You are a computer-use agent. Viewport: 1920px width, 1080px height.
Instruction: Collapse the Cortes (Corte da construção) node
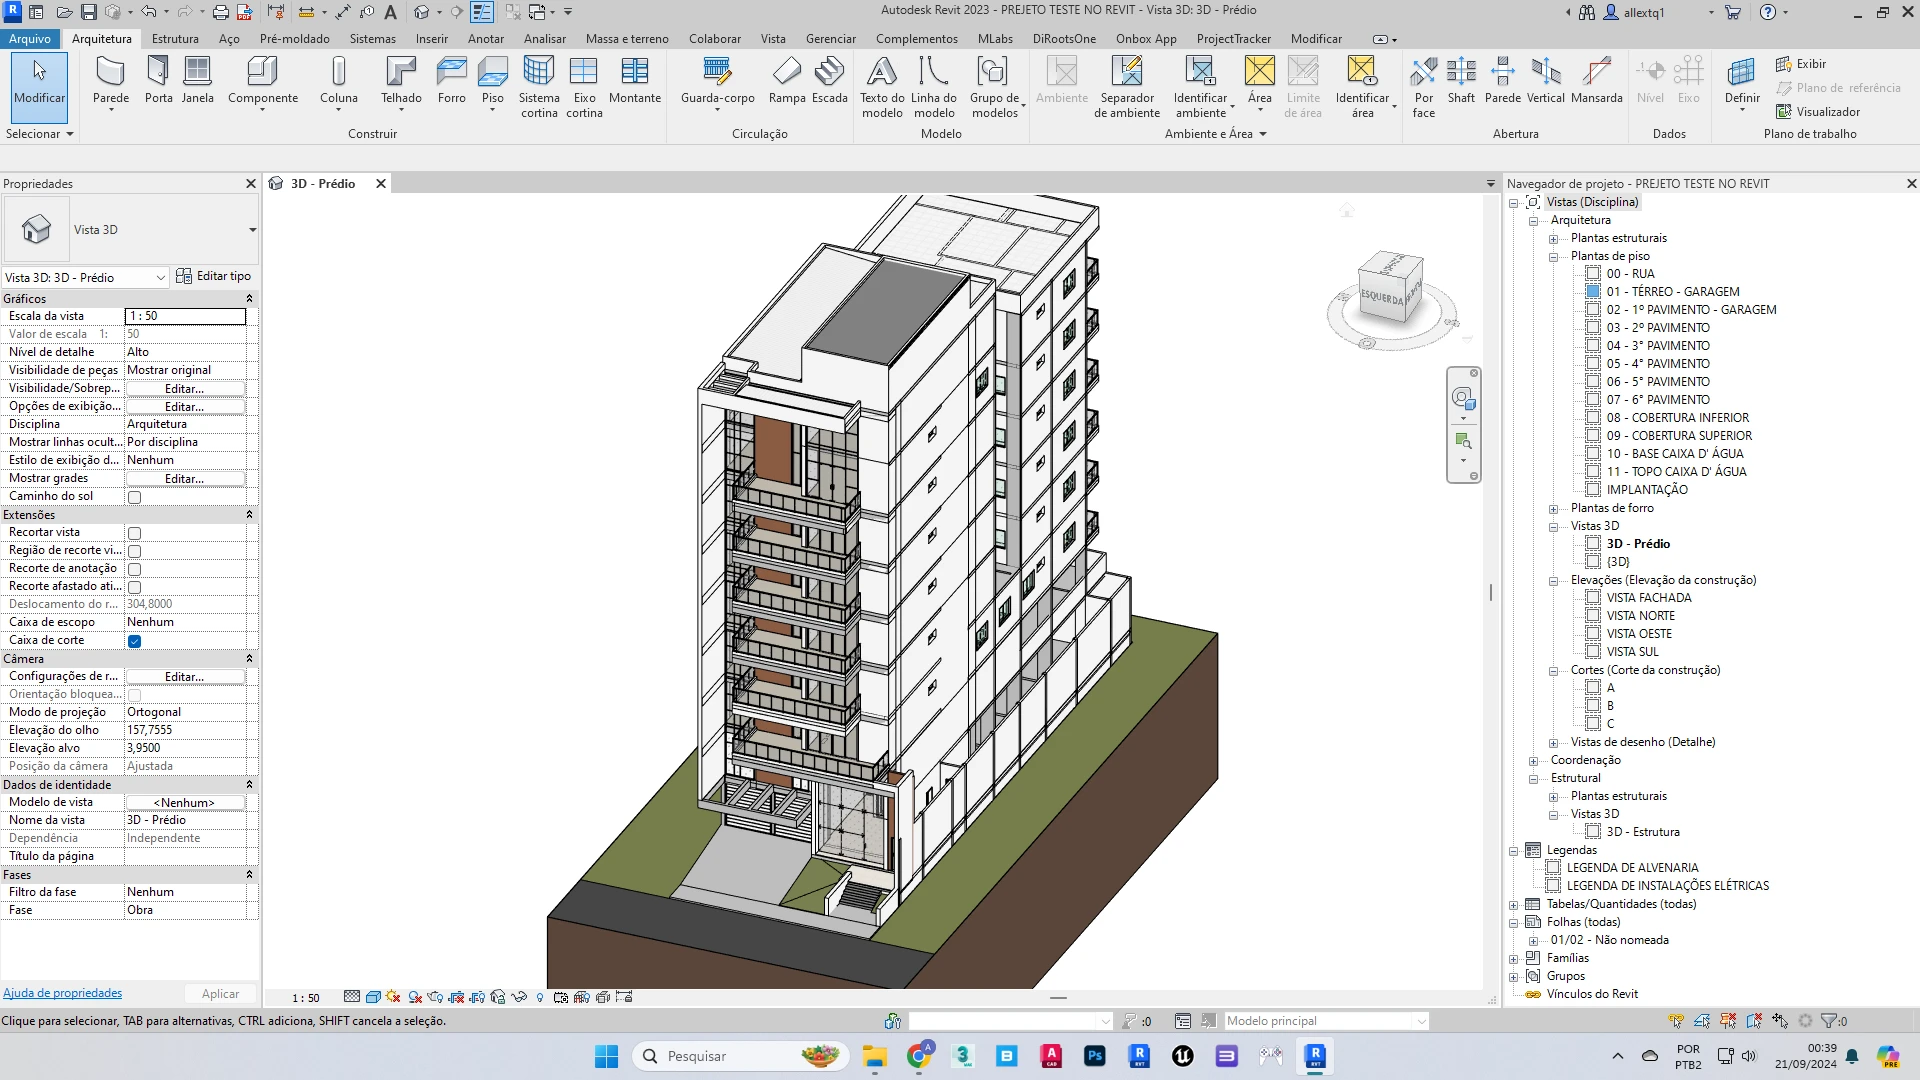coord(1553,671)
